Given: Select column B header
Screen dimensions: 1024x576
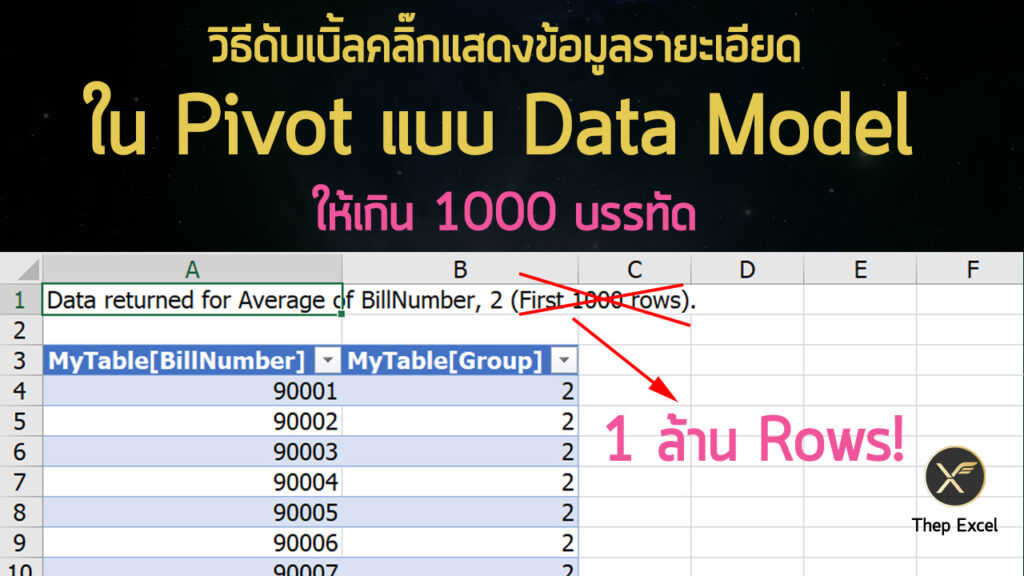Looking at the screenshot, I should [x=460, y=268].
